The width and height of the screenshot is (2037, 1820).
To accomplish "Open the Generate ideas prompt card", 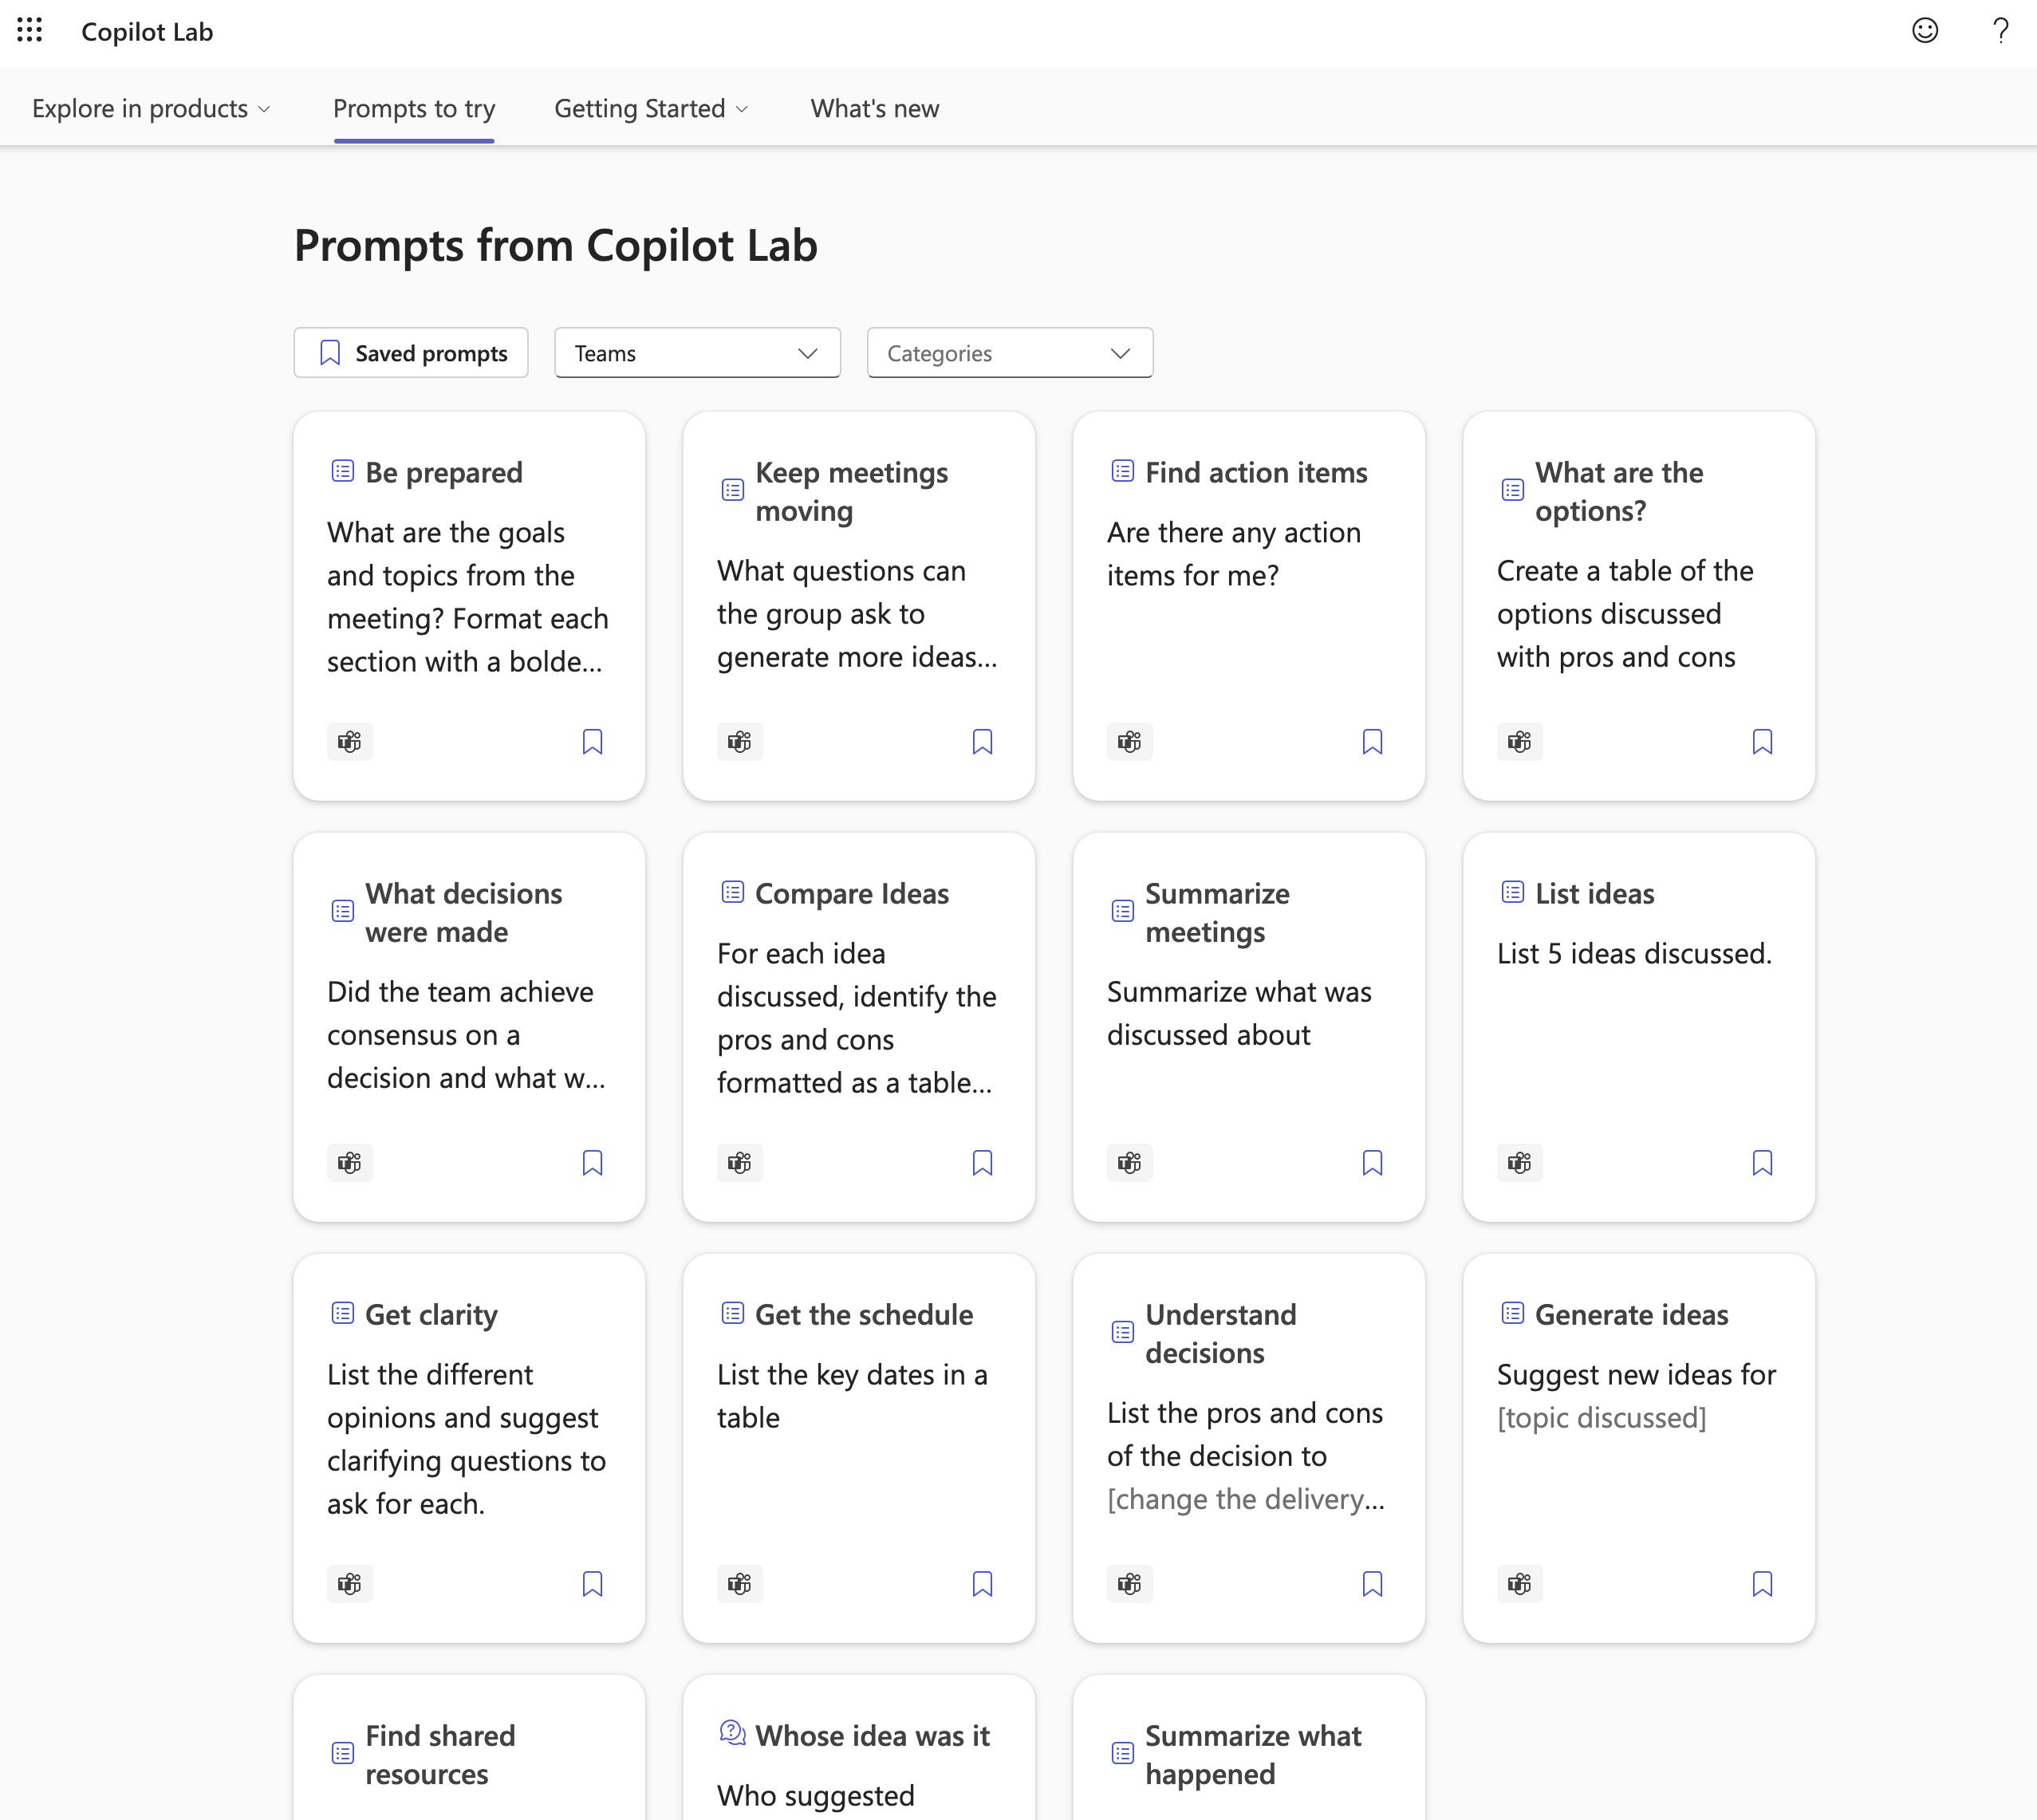I will (x=1639, y=1448).
